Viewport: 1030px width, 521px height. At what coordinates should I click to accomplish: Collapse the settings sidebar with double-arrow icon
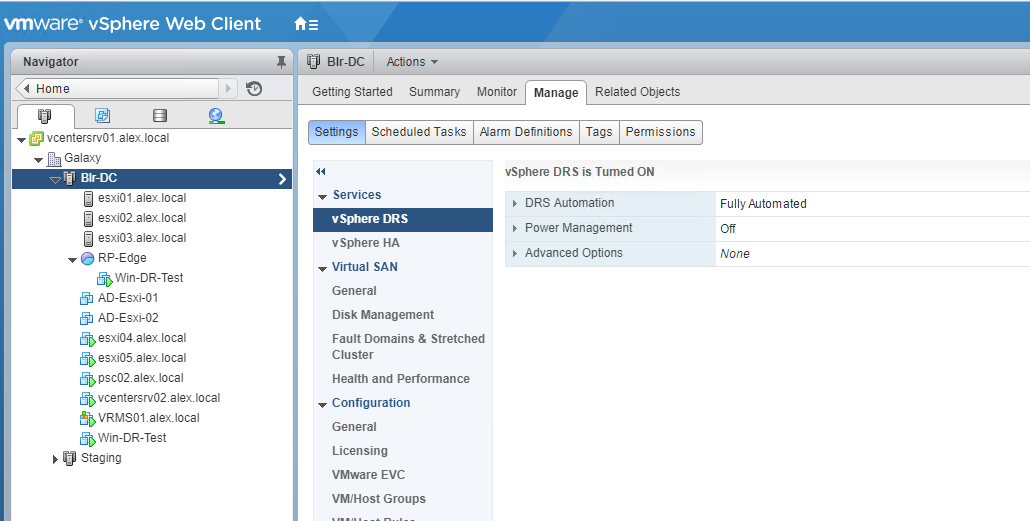pyautogui.click(x=321, y=172)
